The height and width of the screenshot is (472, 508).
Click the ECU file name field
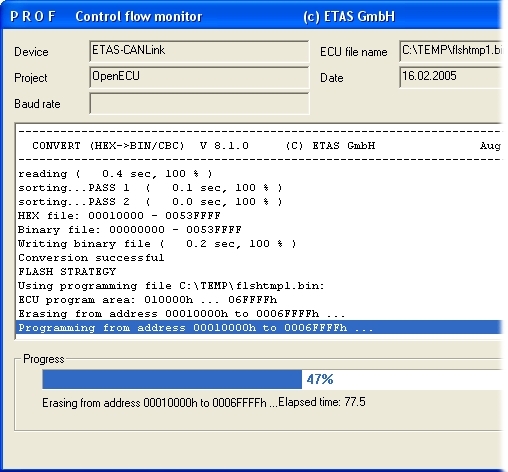(x=451, y=51)
